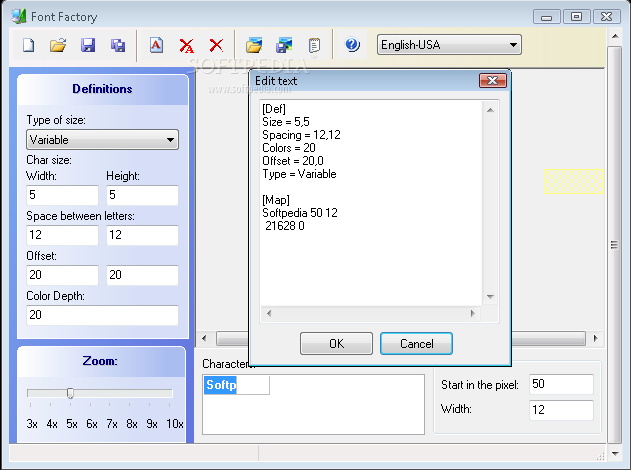Click the Edit text scroll up arrow

click(x=490, y=110)
